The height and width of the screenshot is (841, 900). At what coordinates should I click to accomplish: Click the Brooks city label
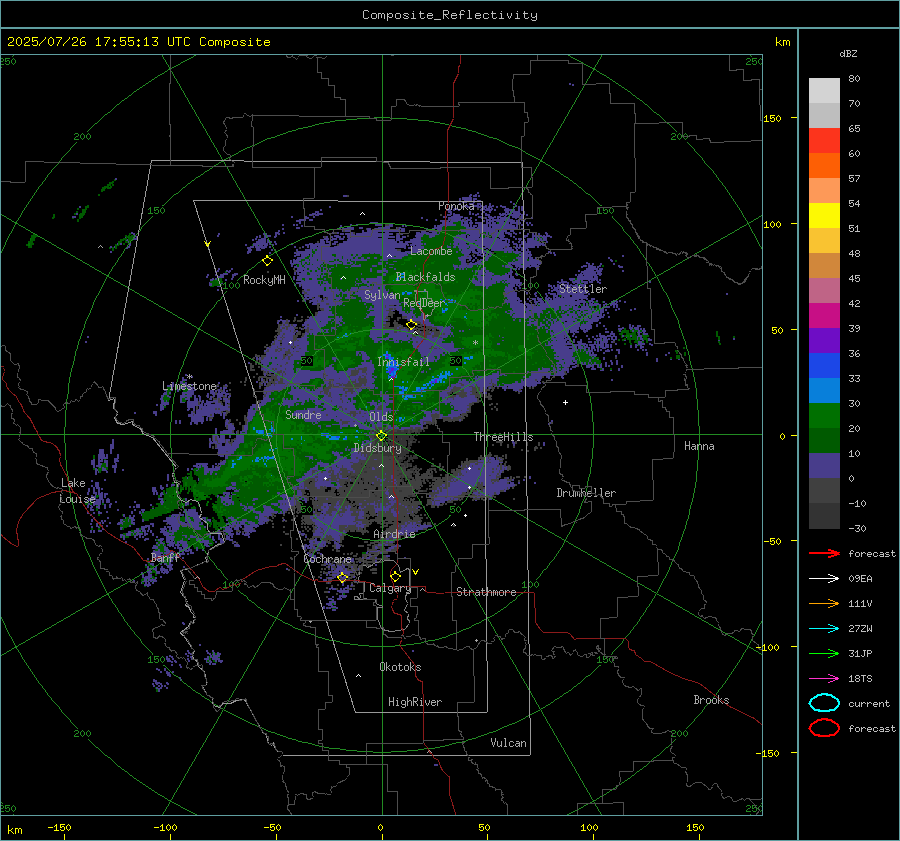(711, 700)
